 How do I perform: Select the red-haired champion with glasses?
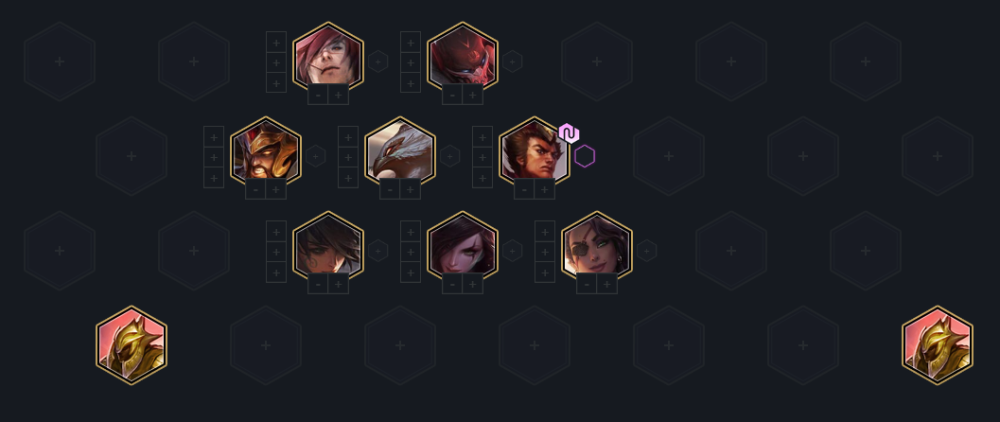[x=328, y=57]
